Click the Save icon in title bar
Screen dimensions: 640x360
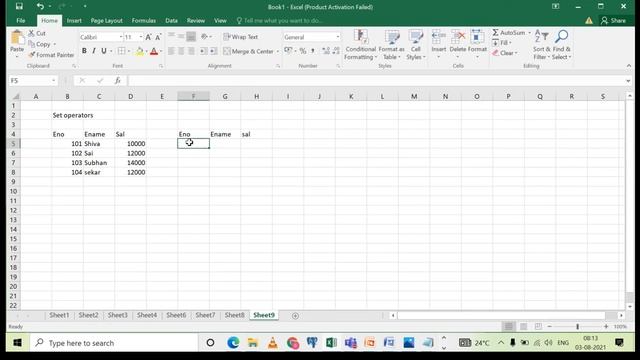click(19, 7)
